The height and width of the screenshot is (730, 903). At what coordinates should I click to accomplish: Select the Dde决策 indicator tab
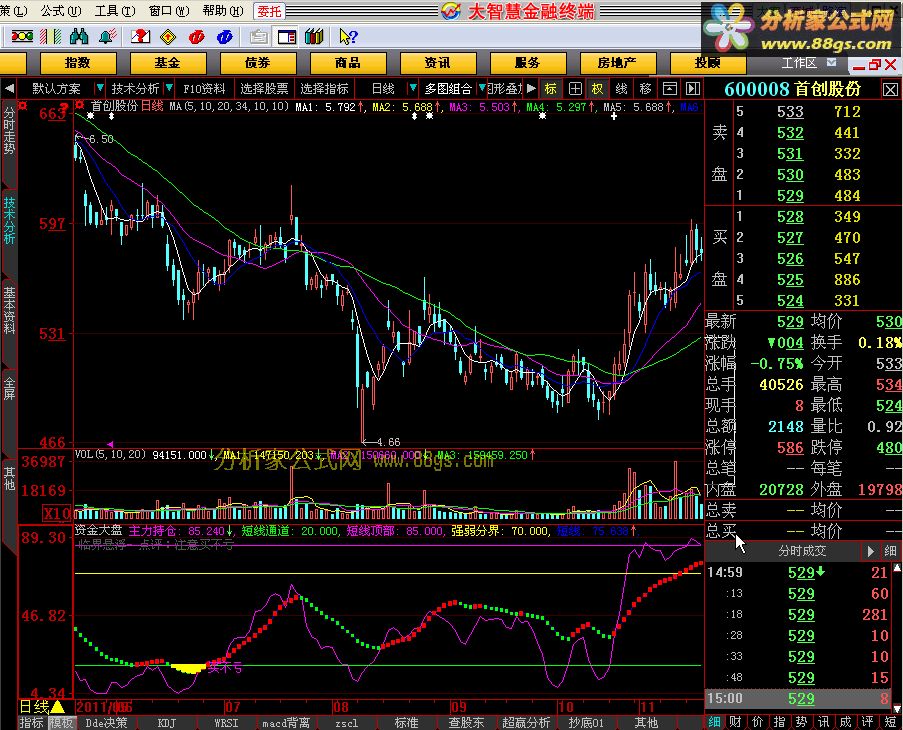click(107, 723)
